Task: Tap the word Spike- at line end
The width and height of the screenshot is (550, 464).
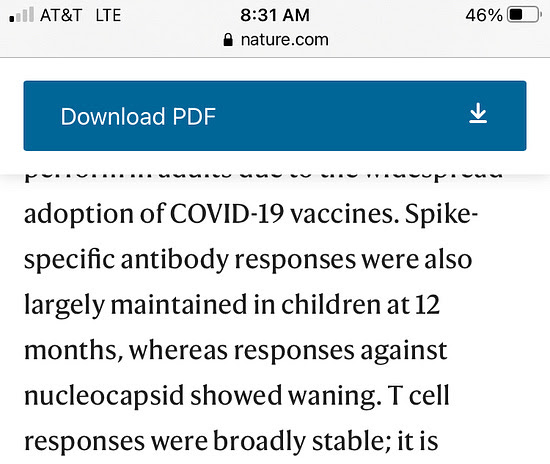Action: 441,215
